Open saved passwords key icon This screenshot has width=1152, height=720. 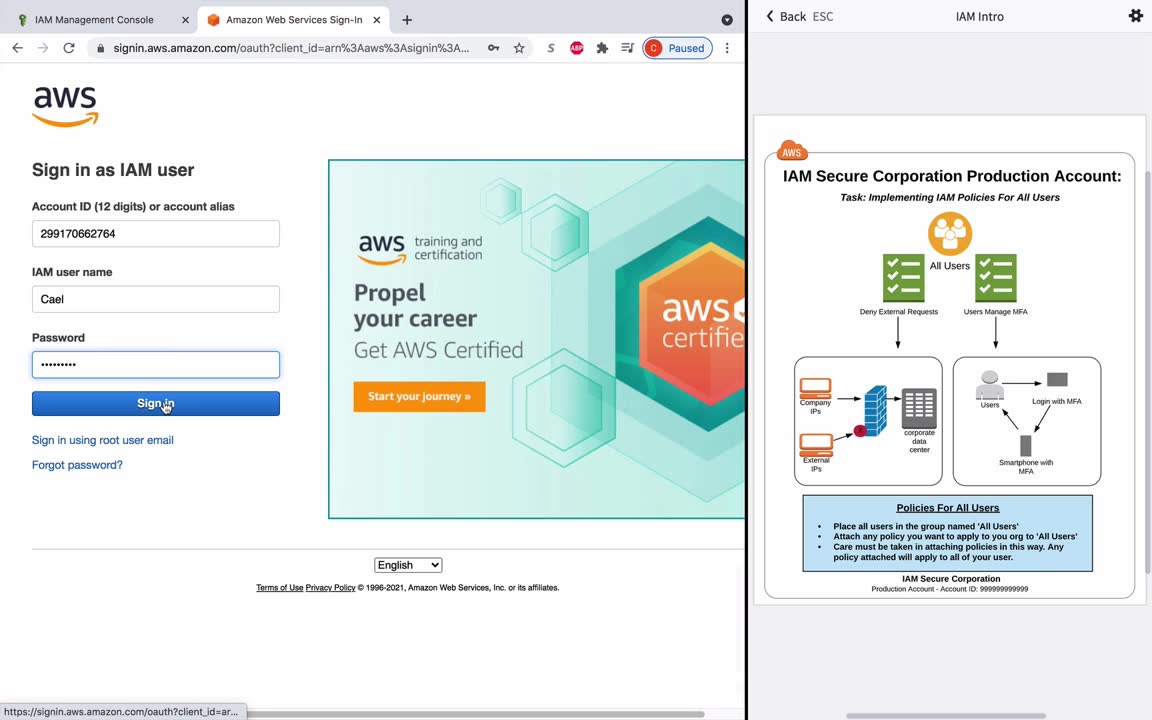click(494, 48)
